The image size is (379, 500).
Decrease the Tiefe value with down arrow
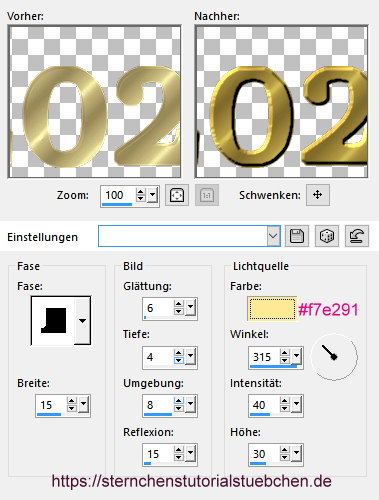[179, 361]
